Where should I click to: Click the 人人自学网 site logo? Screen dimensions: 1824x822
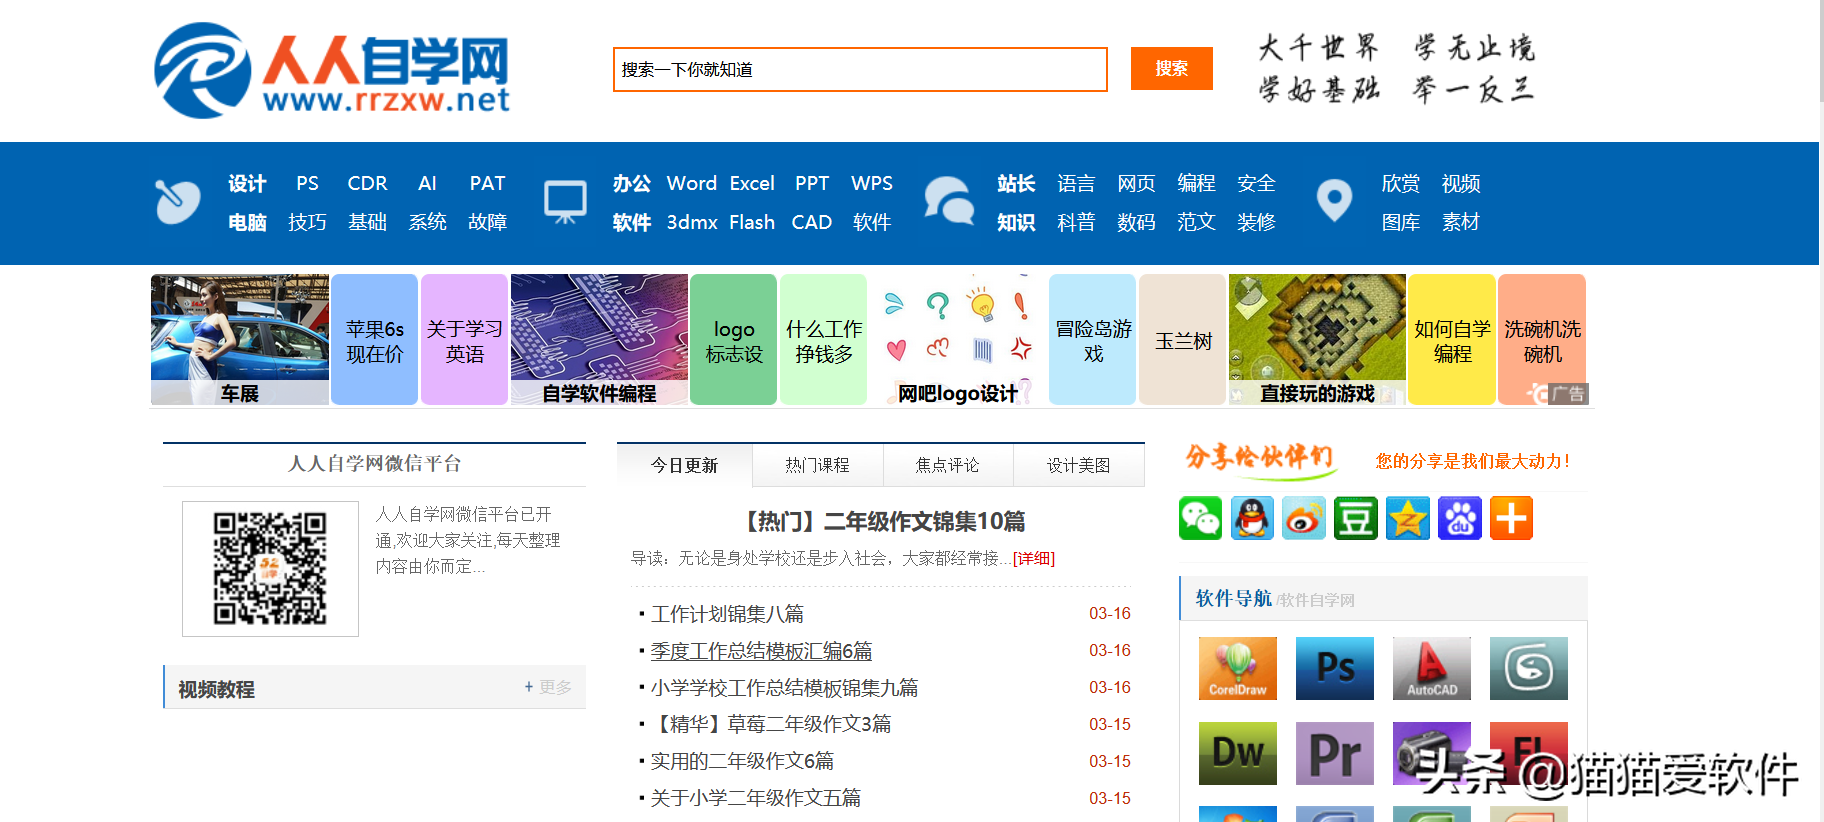[x=332, y=71]
